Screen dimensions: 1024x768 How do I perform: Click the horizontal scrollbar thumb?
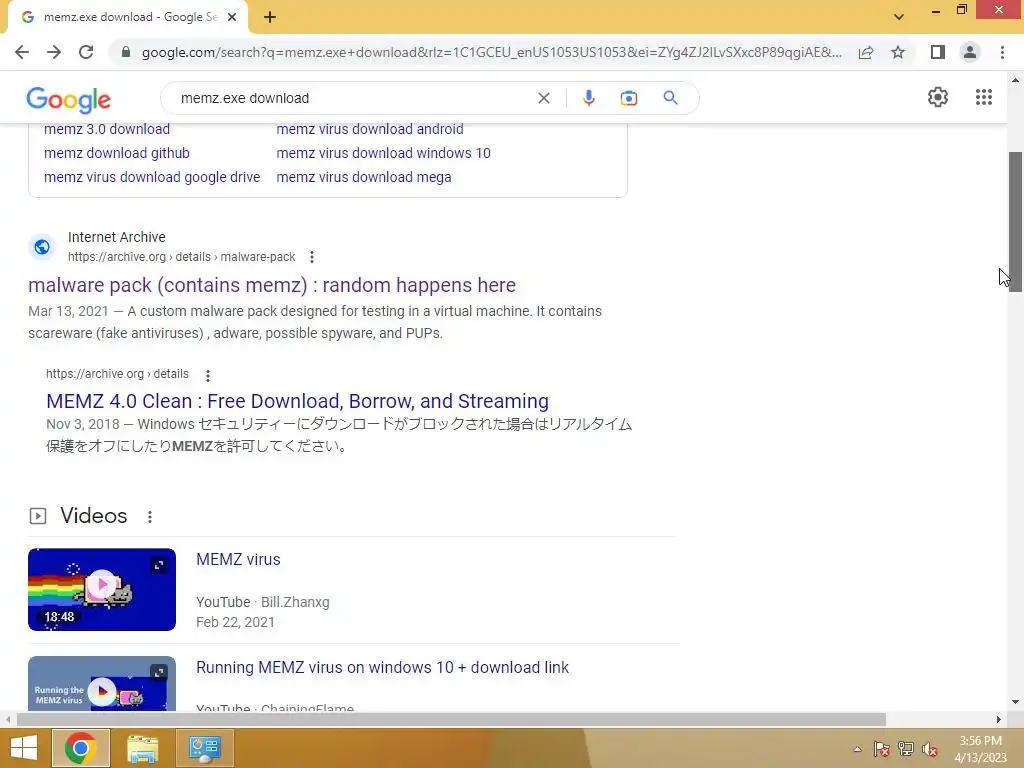[x=451, y=720]
